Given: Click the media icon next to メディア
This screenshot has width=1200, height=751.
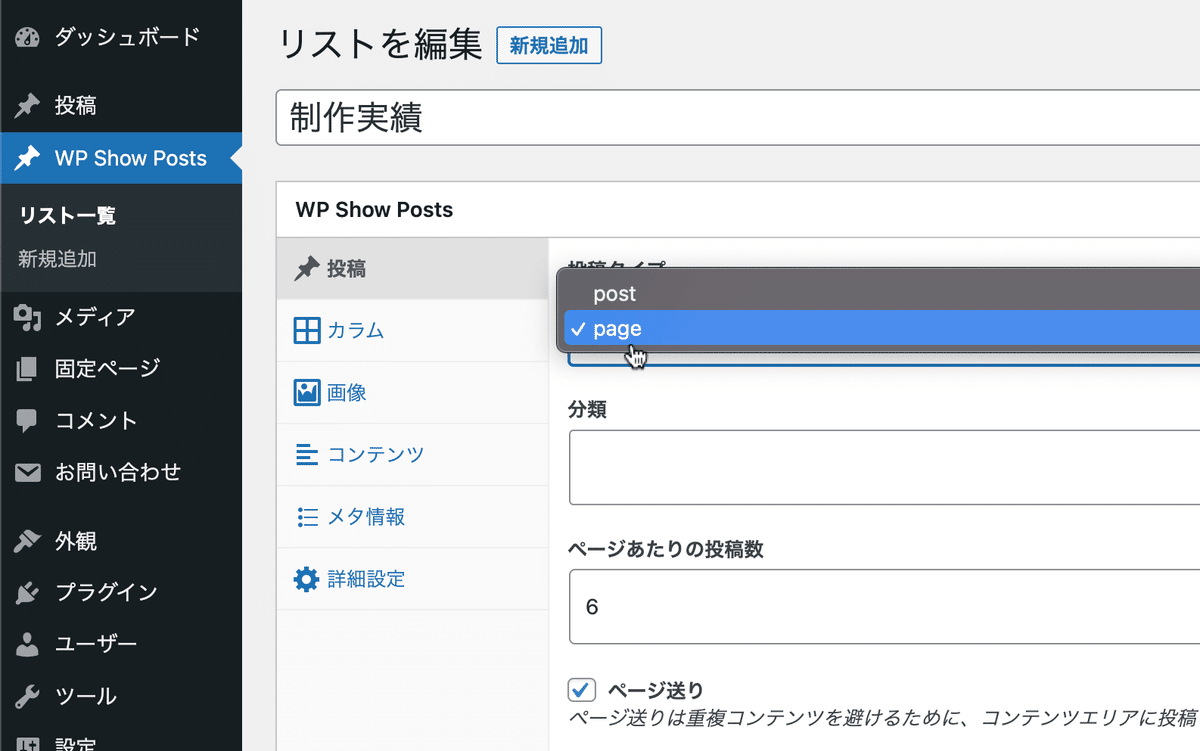Looking at the screenshot, I should point(27,318).
